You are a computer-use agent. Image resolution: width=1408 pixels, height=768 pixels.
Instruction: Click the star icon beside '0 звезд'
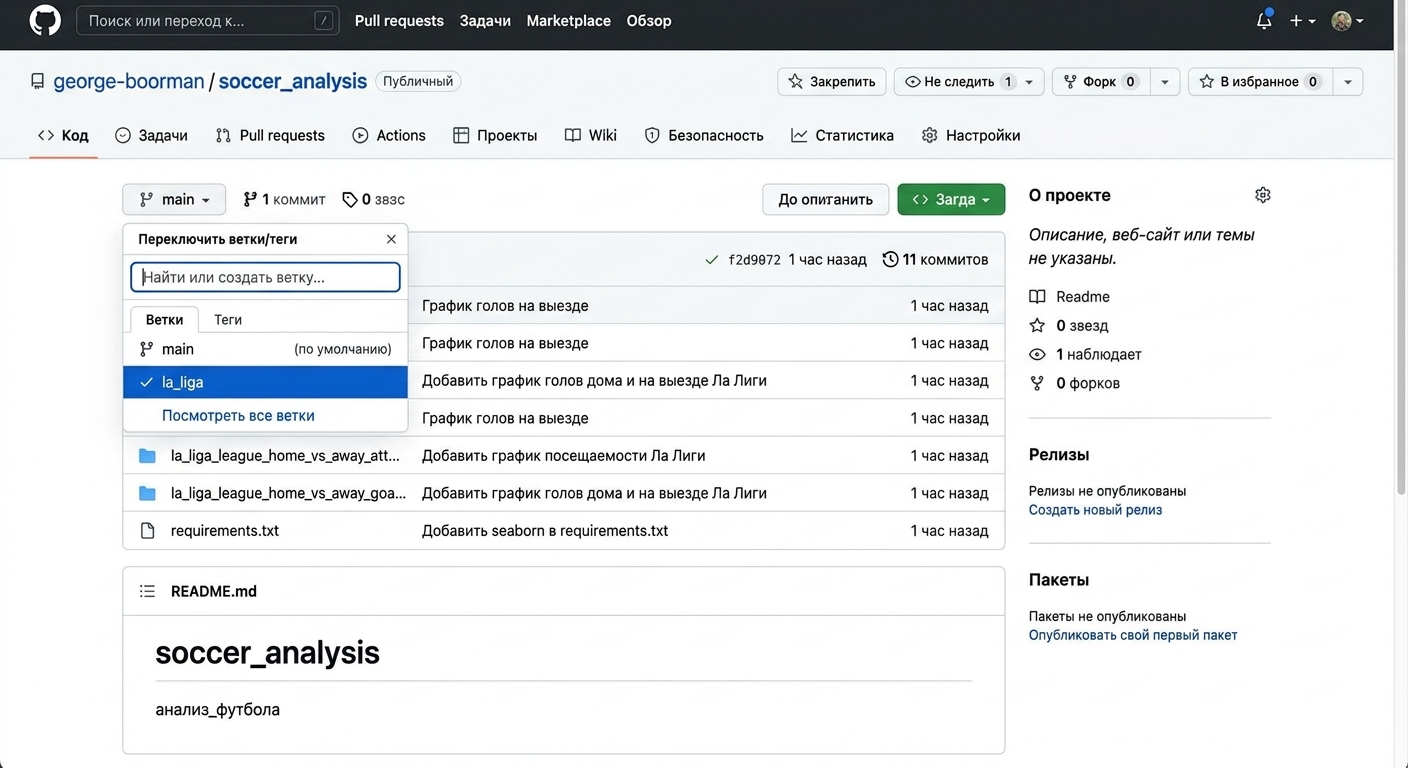(1037, 326)
